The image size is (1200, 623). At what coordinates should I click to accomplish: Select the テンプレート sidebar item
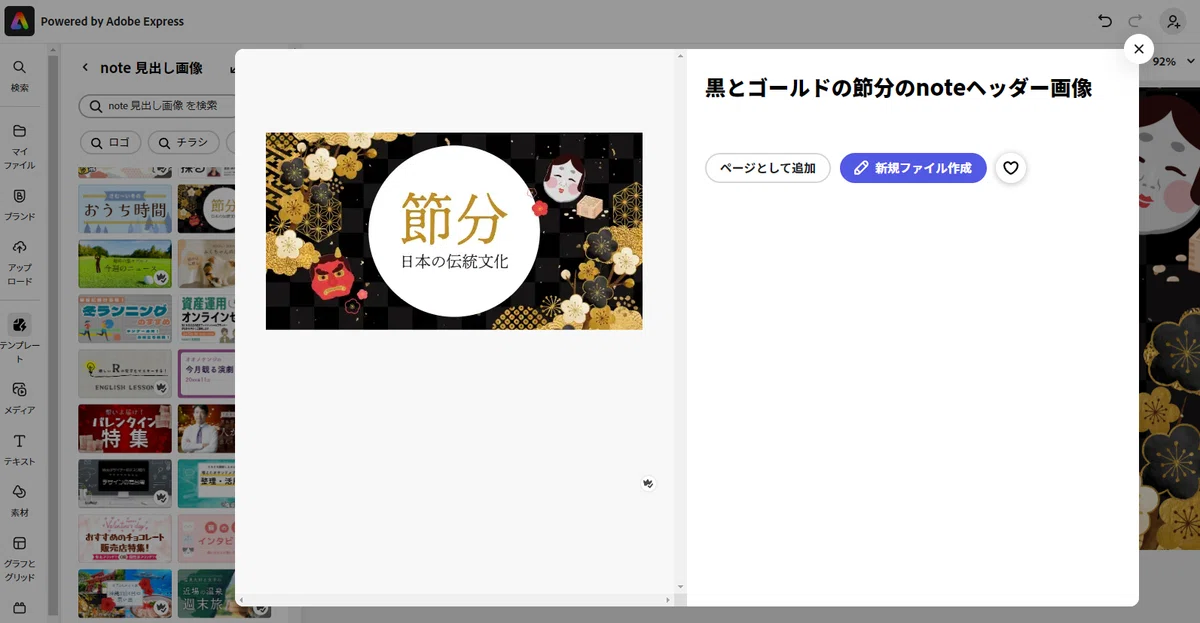pyautogui.click(x=20, y=337)
